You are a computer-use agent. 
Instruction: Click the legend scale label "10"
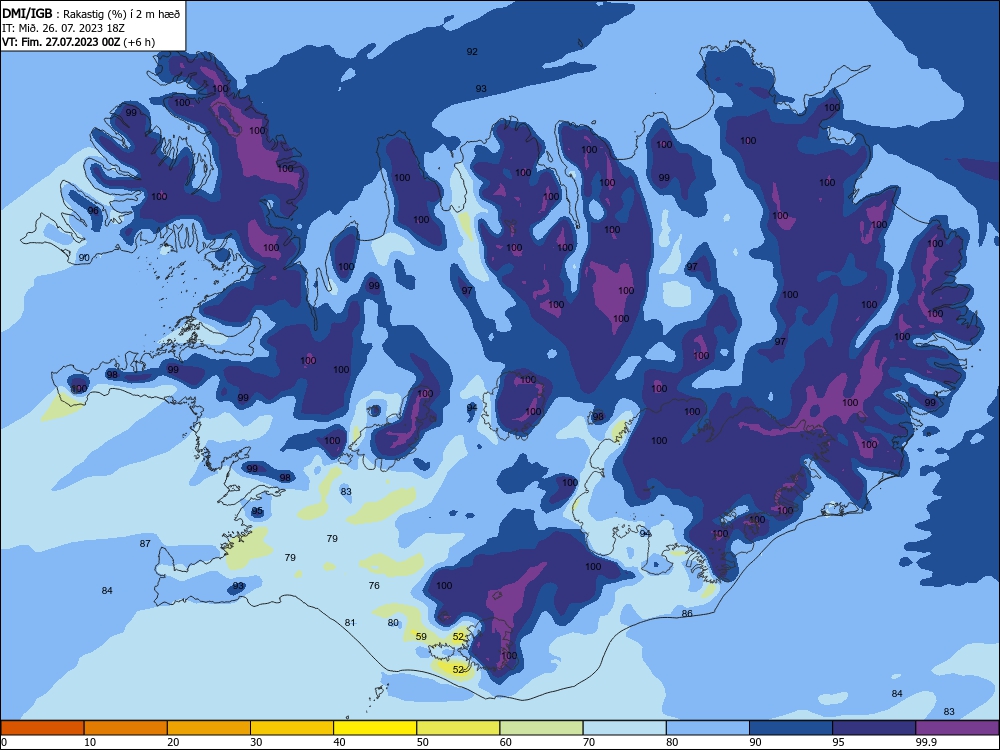point(90,742)
